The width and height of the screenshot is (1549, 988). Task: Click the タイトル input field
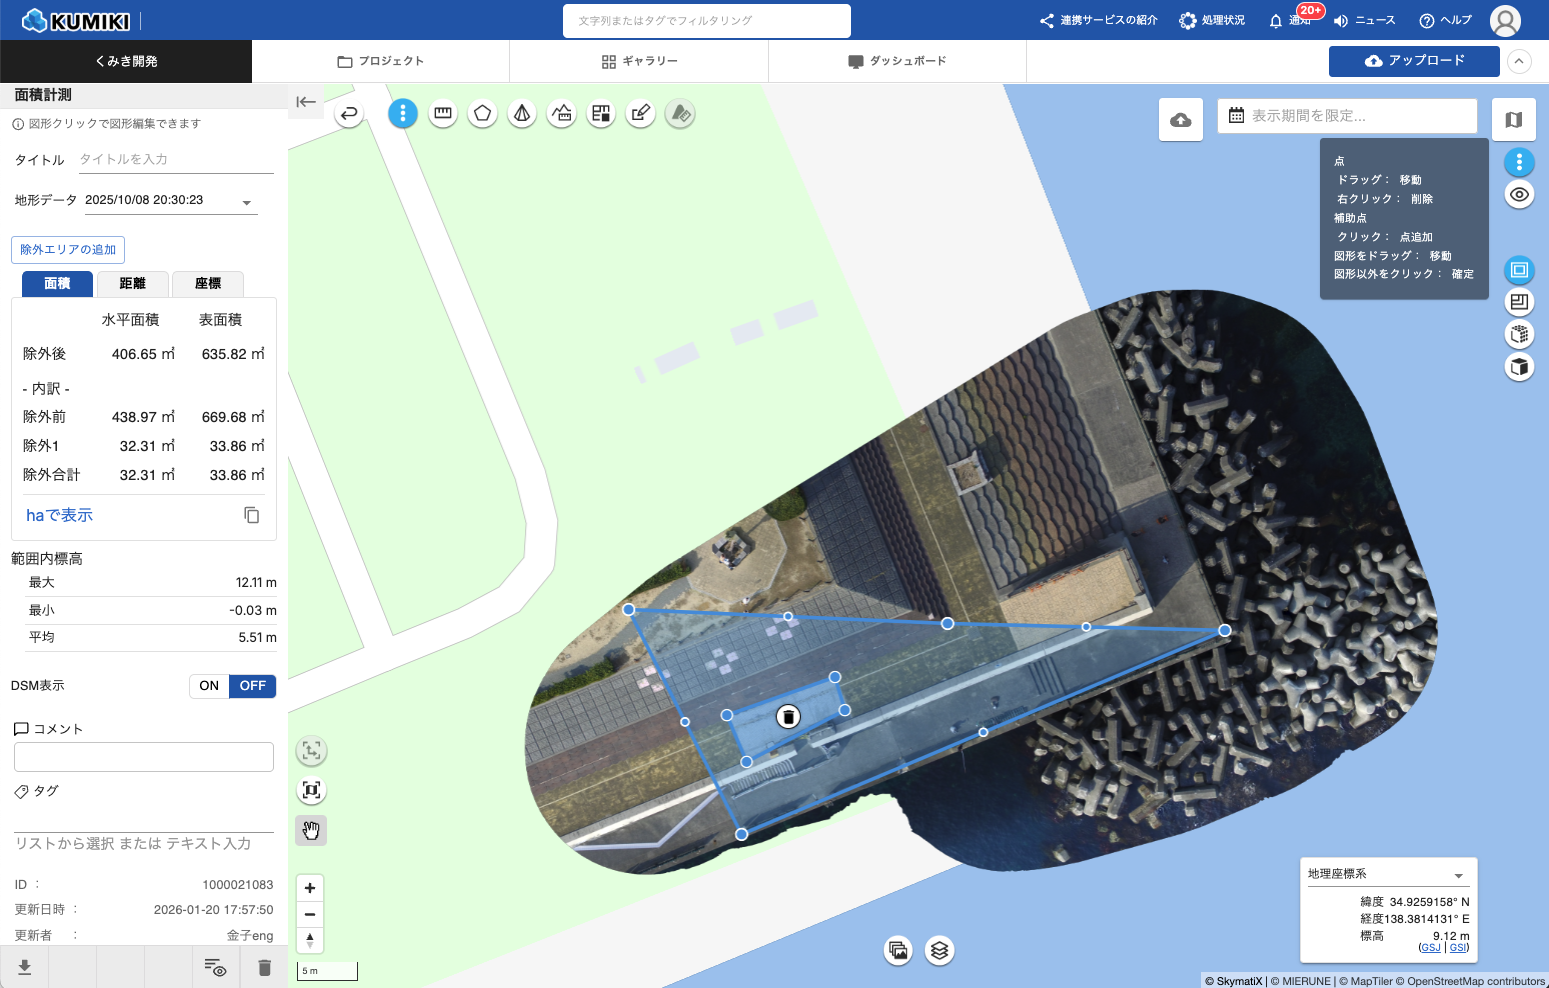click(175, 160)
